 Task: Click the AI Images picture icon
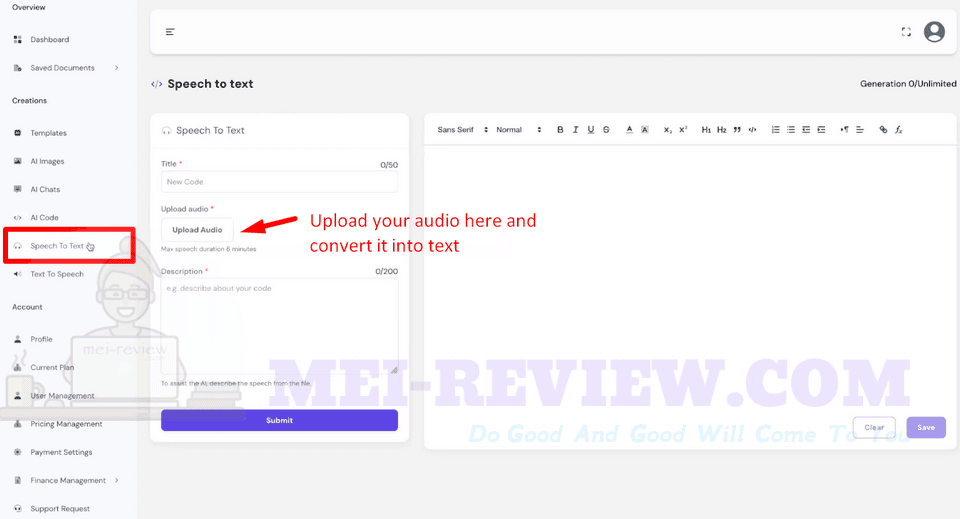(x=18, y=162)
